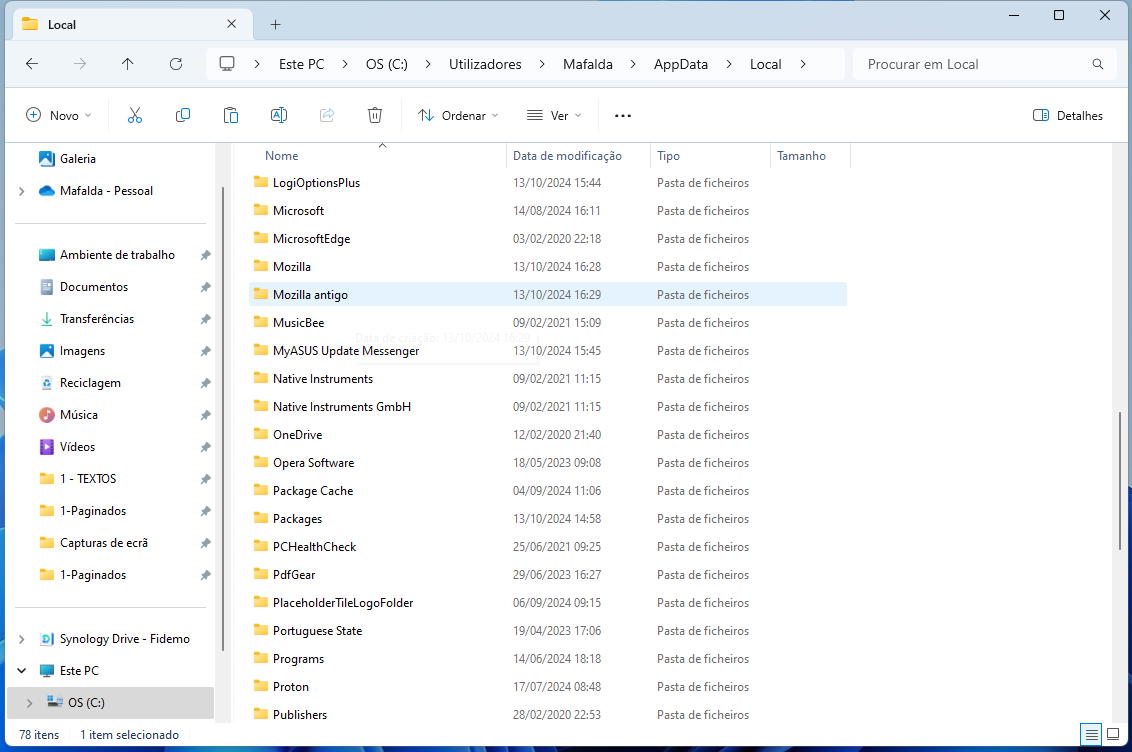Expand Mafalda - Pessoal in sidebar
Screen dimensions: 1132x752
click(x=22, y=191)
